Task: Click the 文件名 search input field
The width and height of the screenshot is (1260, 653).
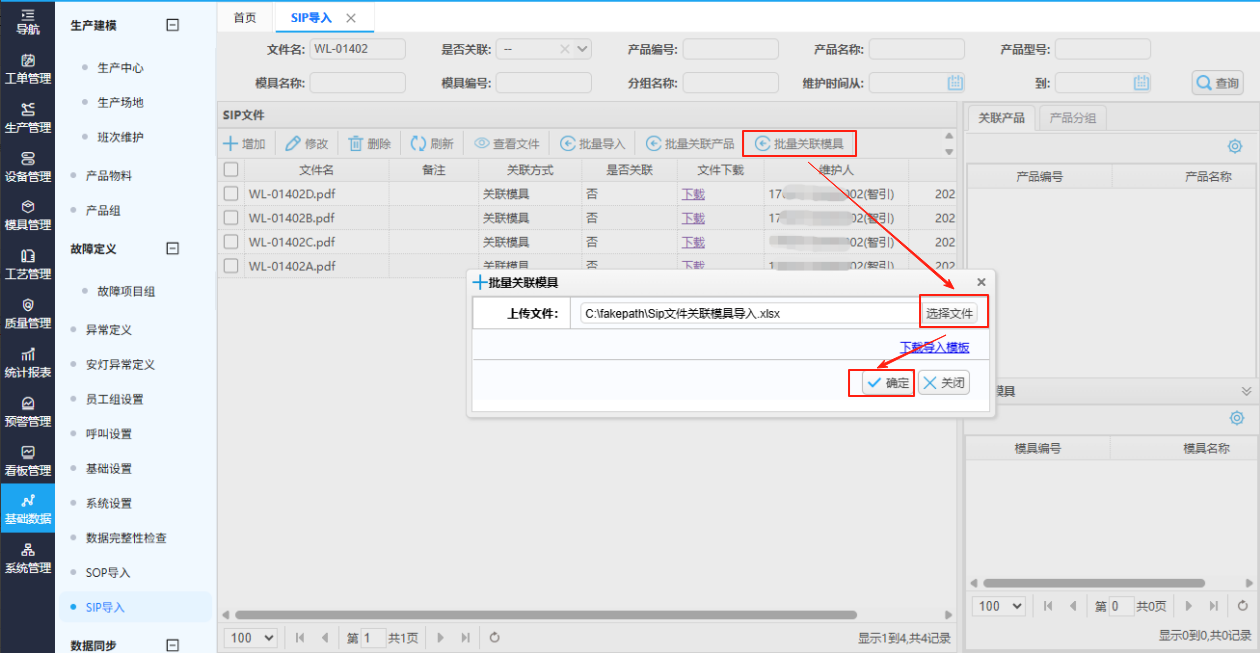Action: (357, 49)
